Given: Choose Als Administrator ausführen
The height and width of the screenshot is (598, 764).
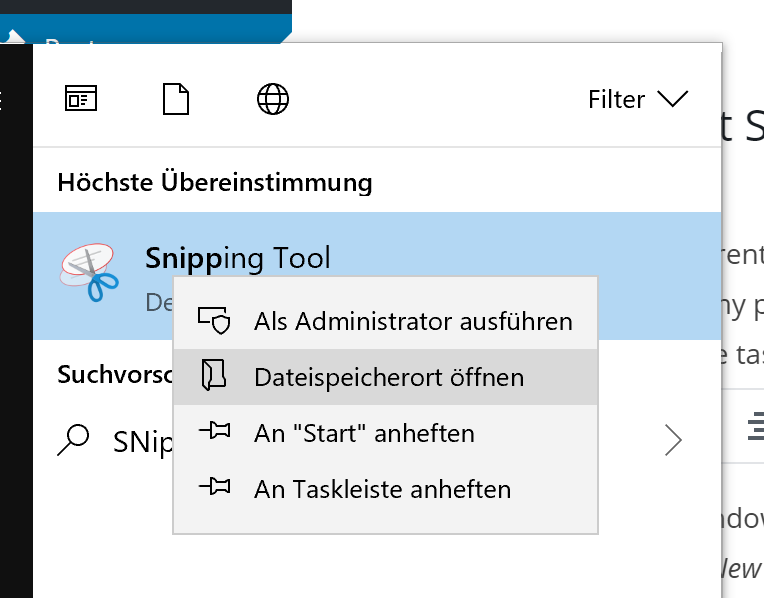Looking at the screenshot, I should [x=385, y=321].
